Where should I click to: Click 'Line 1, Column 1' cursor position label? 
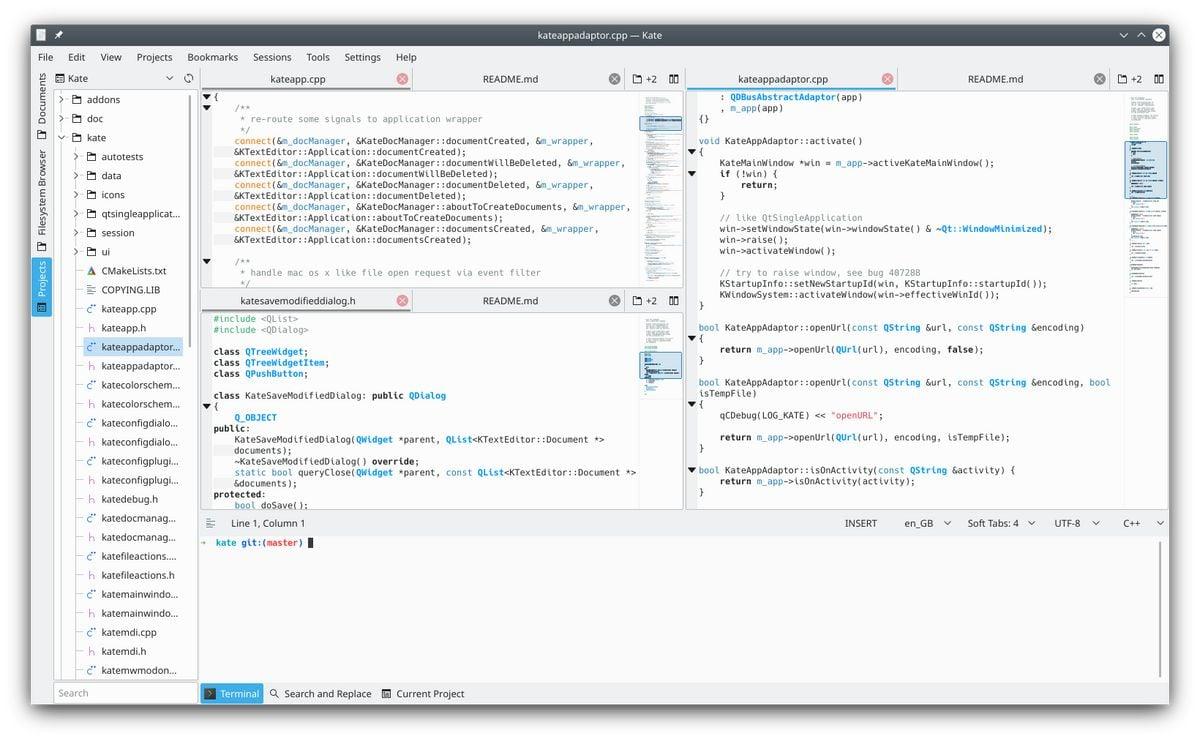268,523
